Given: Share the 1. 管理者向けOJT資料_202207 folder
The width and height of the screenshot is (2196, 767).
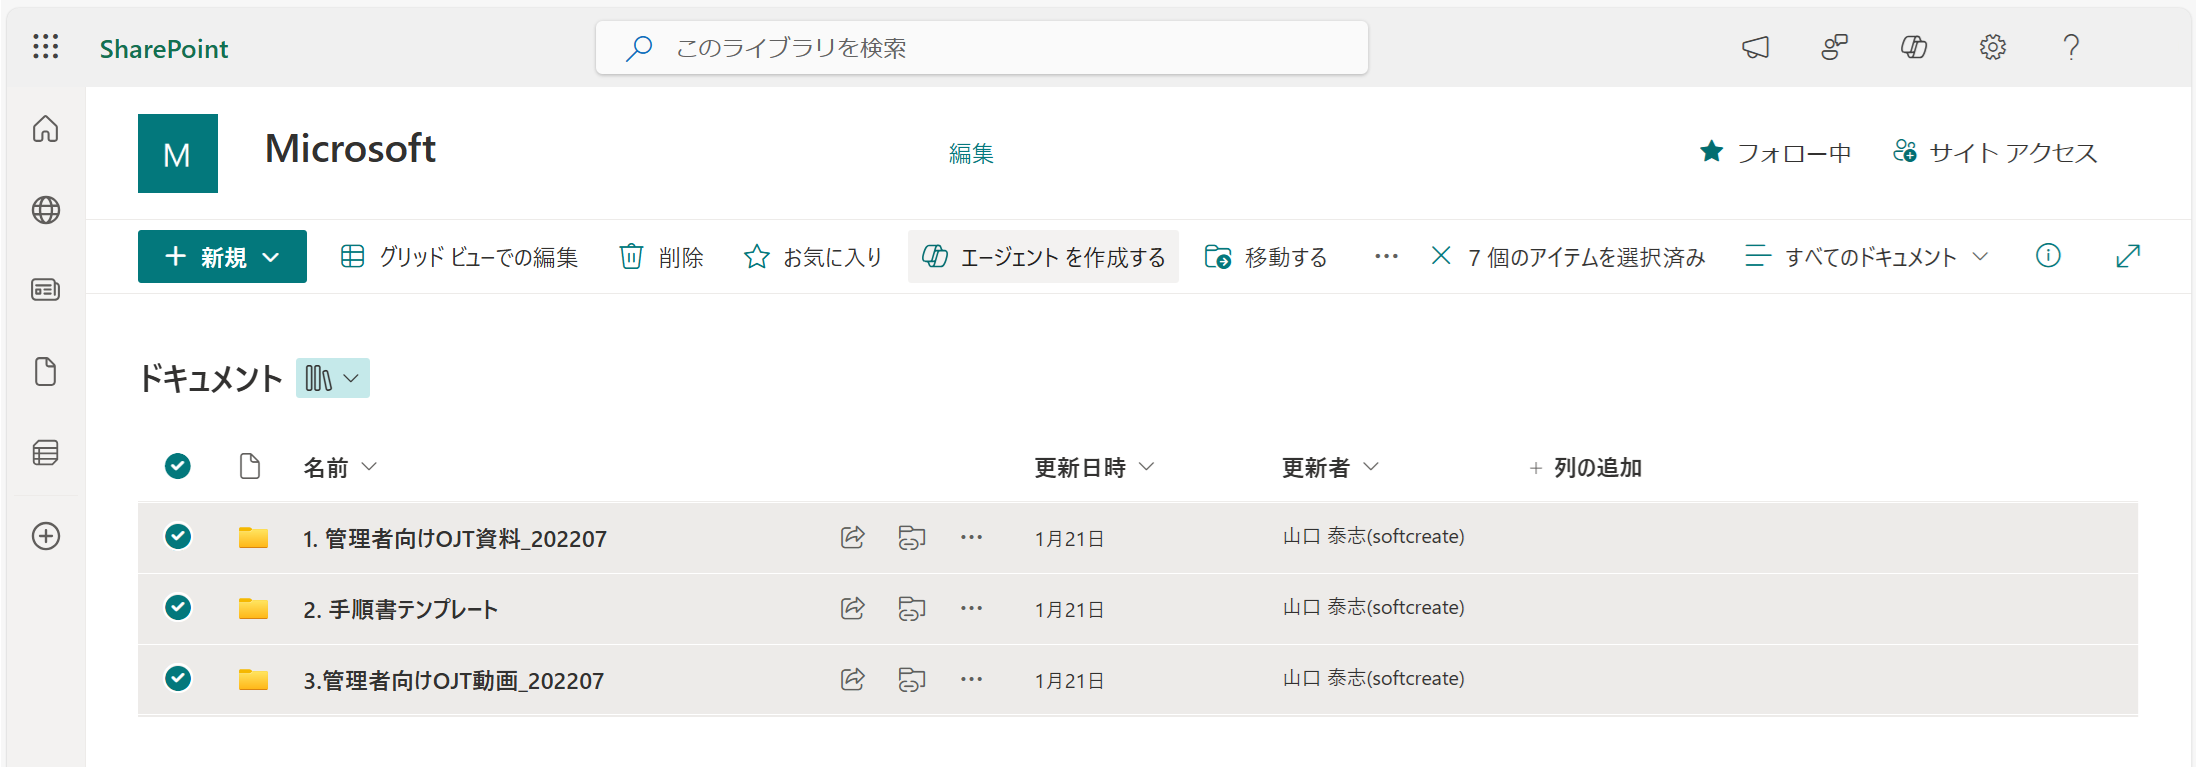Looking at the screenshot, I should pos(852,537).
